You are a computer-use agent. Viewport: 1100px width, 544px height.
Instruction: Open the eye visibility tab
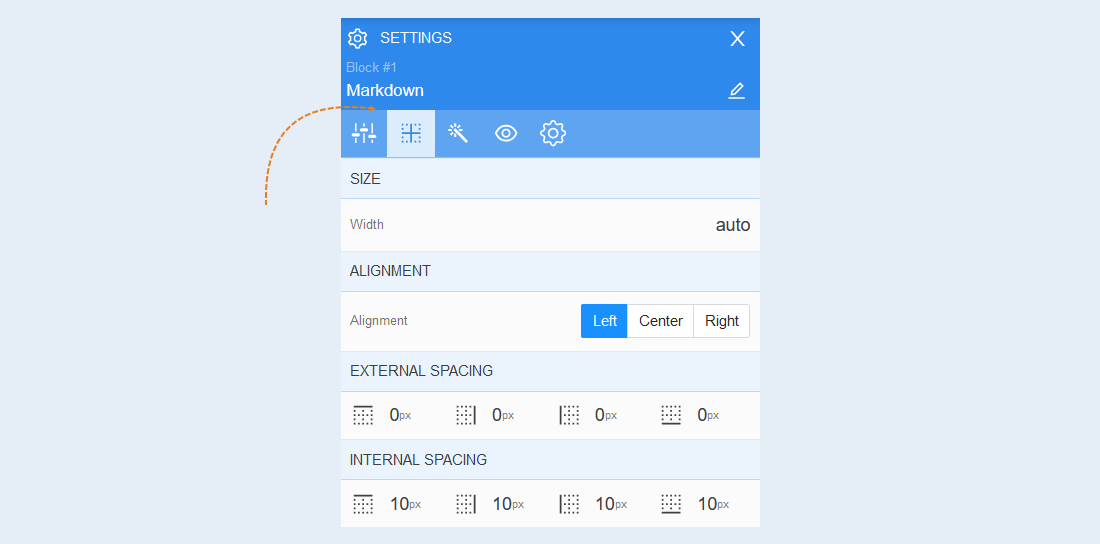pos(506,133)
